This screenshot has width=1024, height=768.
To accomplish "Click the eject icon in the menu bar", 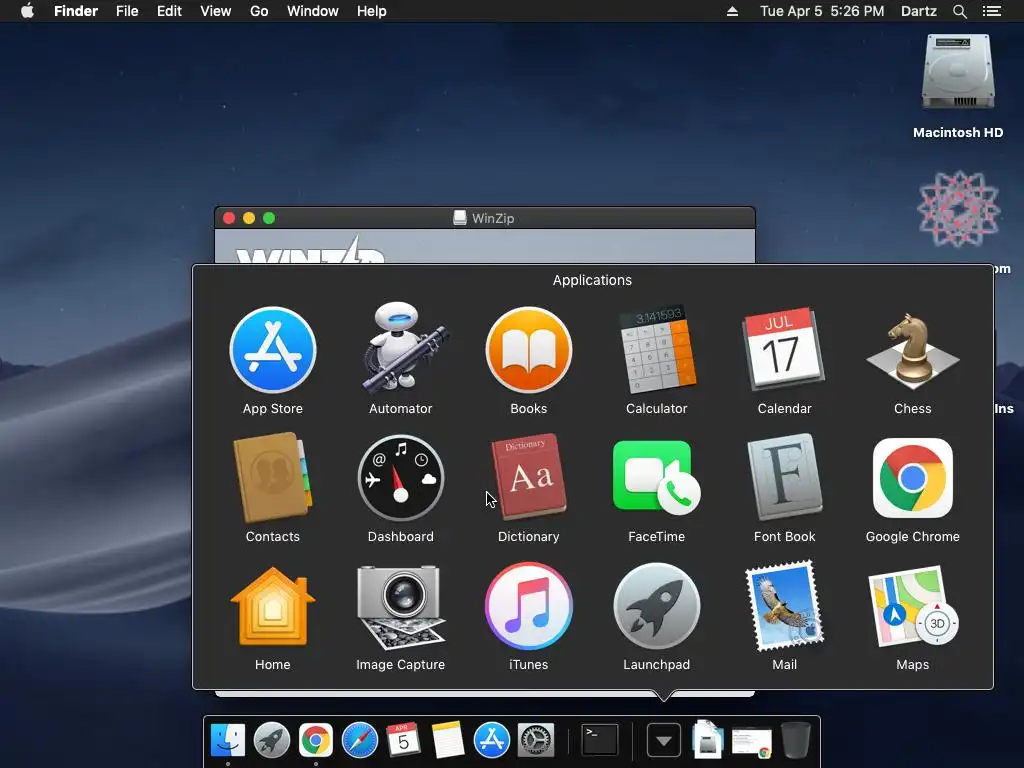I will click(x=732, y=11).
